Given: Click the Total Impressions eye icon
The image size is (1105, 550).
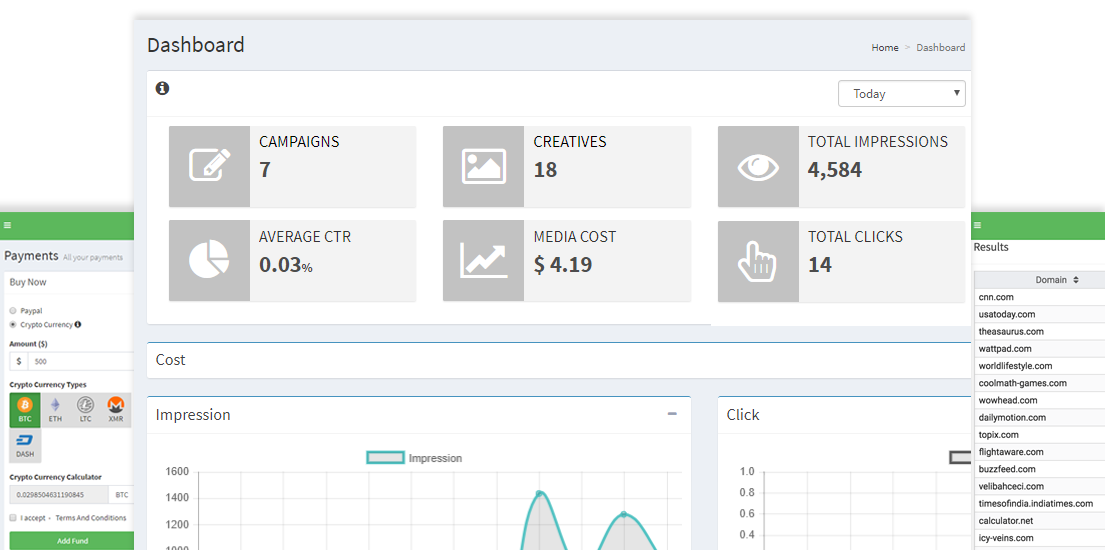Looking at the screenshot, I should pyautogui.click(x=758, y=166).
